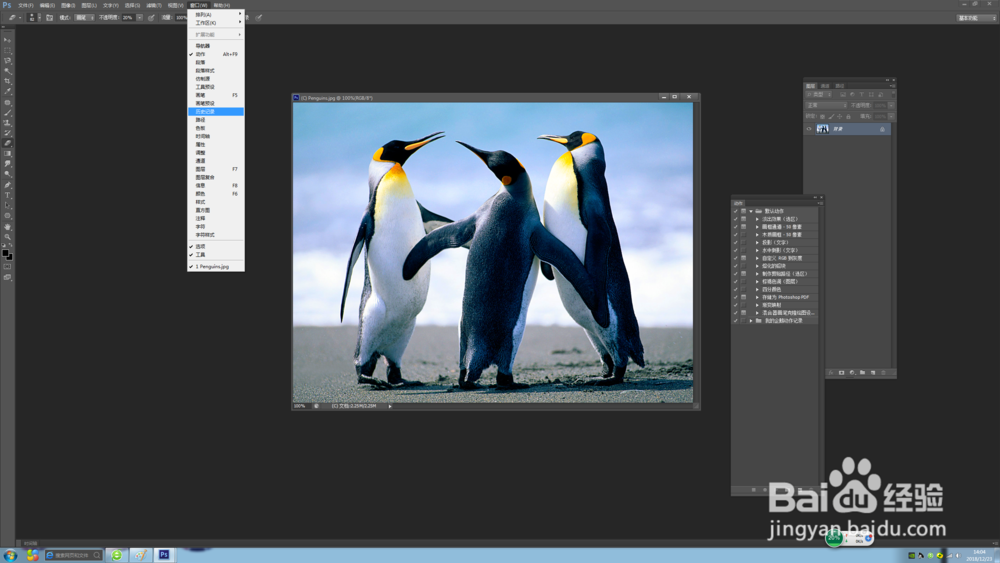1000x563 pixels.
Task: Open document status bar arrow menu
Action: coord(390,406)
